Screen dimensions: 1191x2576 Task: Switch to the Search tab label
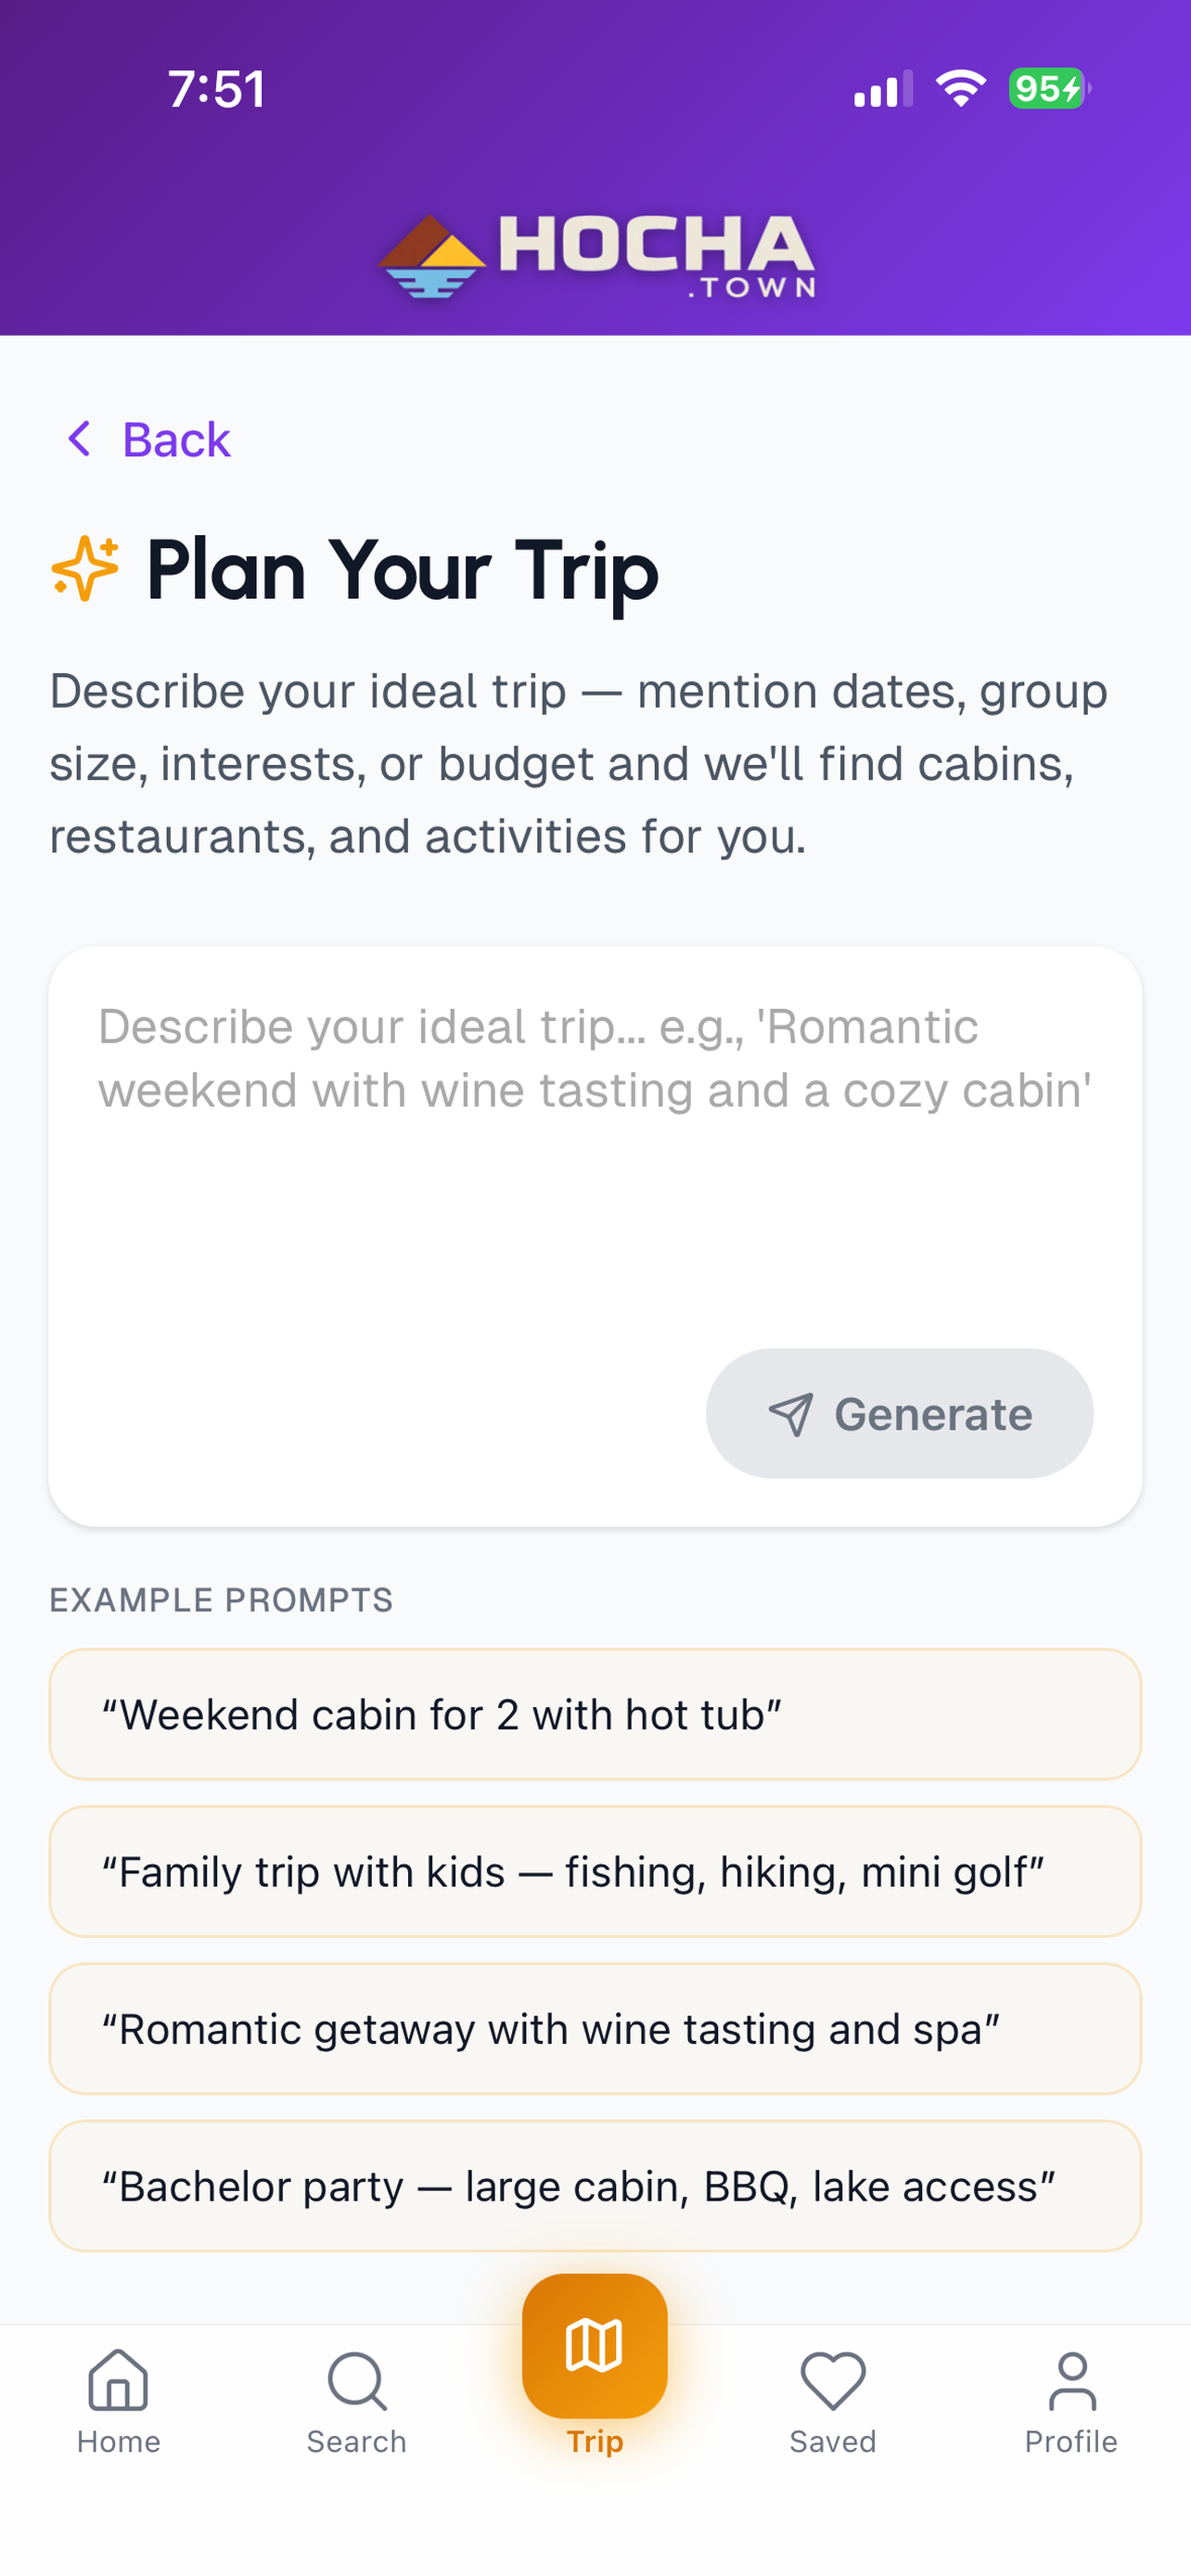[356, 2442]
